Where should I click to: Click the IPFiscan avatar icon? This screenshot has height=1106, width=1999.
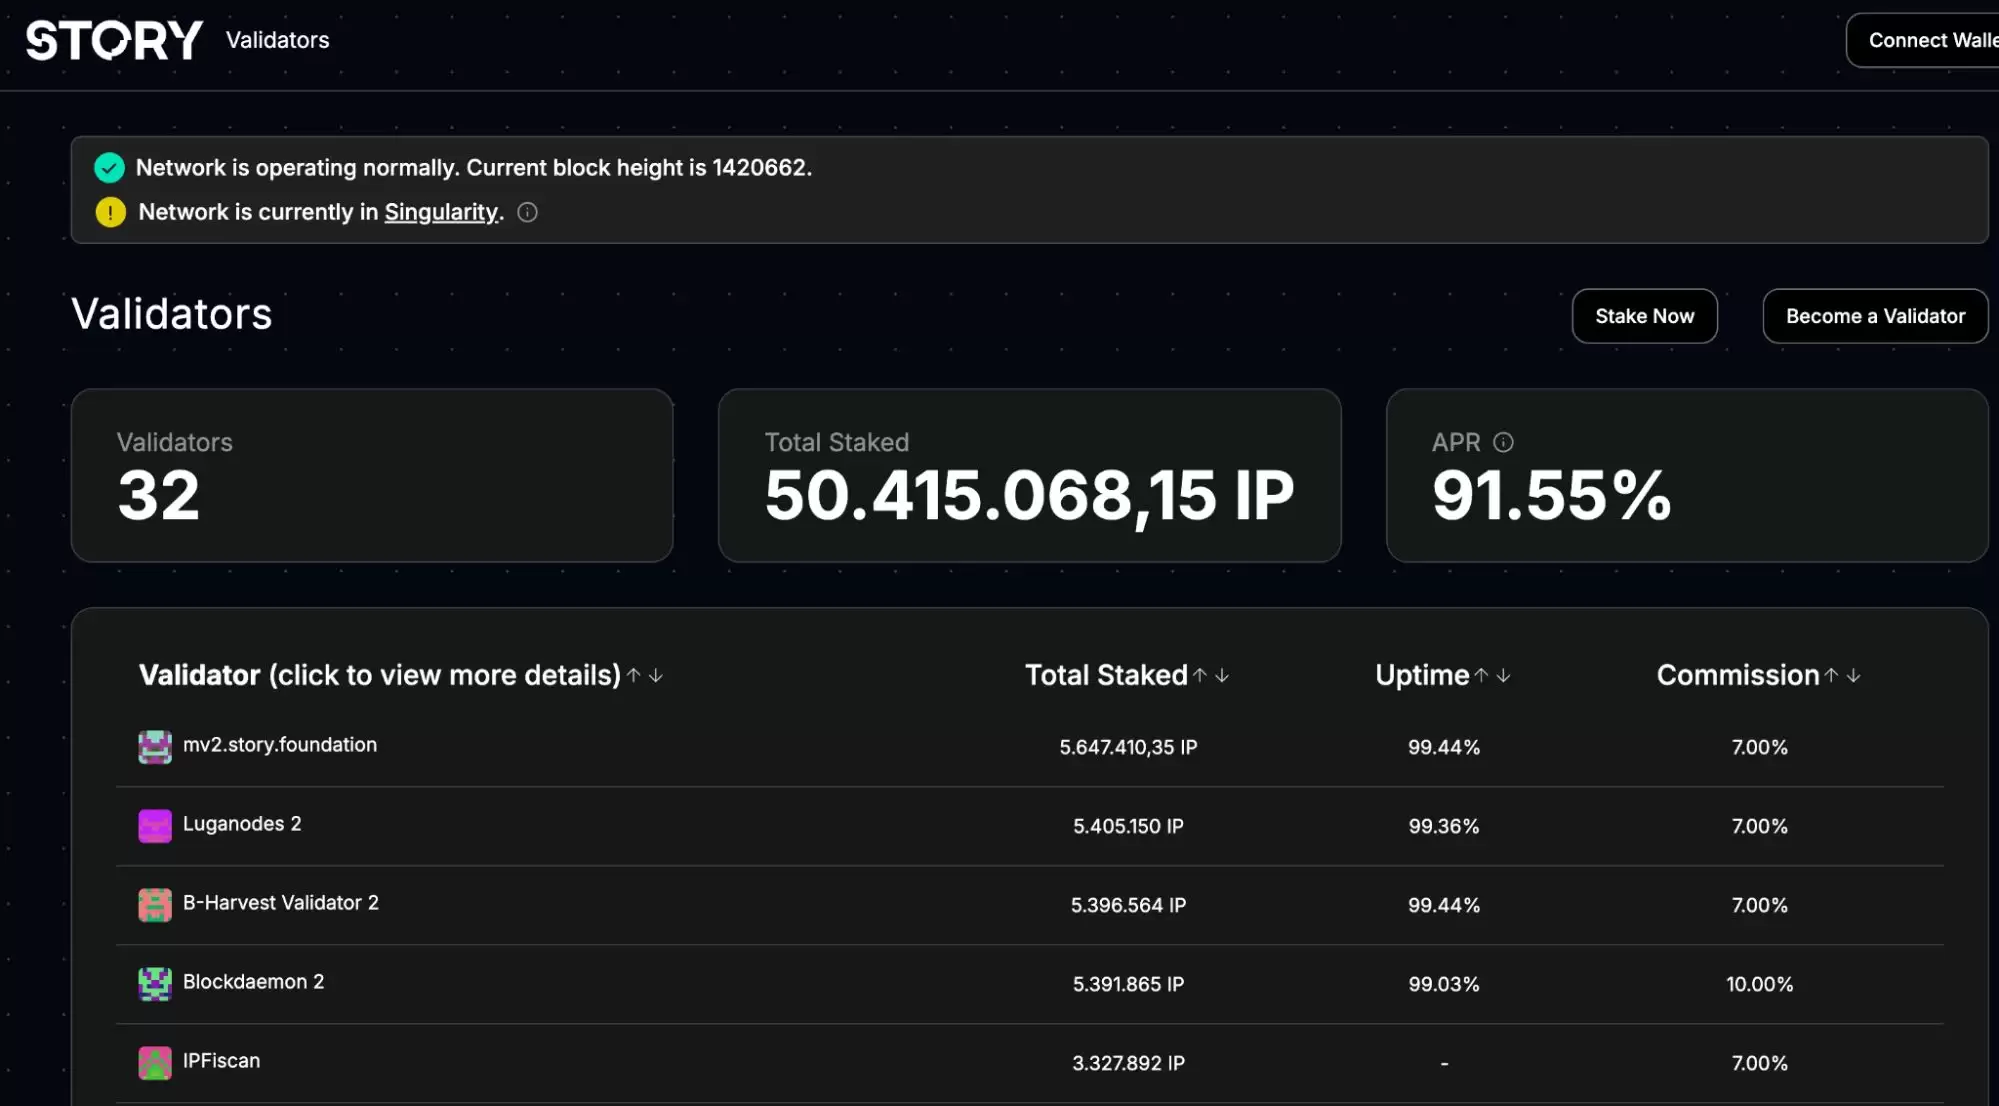(155, 1062)
